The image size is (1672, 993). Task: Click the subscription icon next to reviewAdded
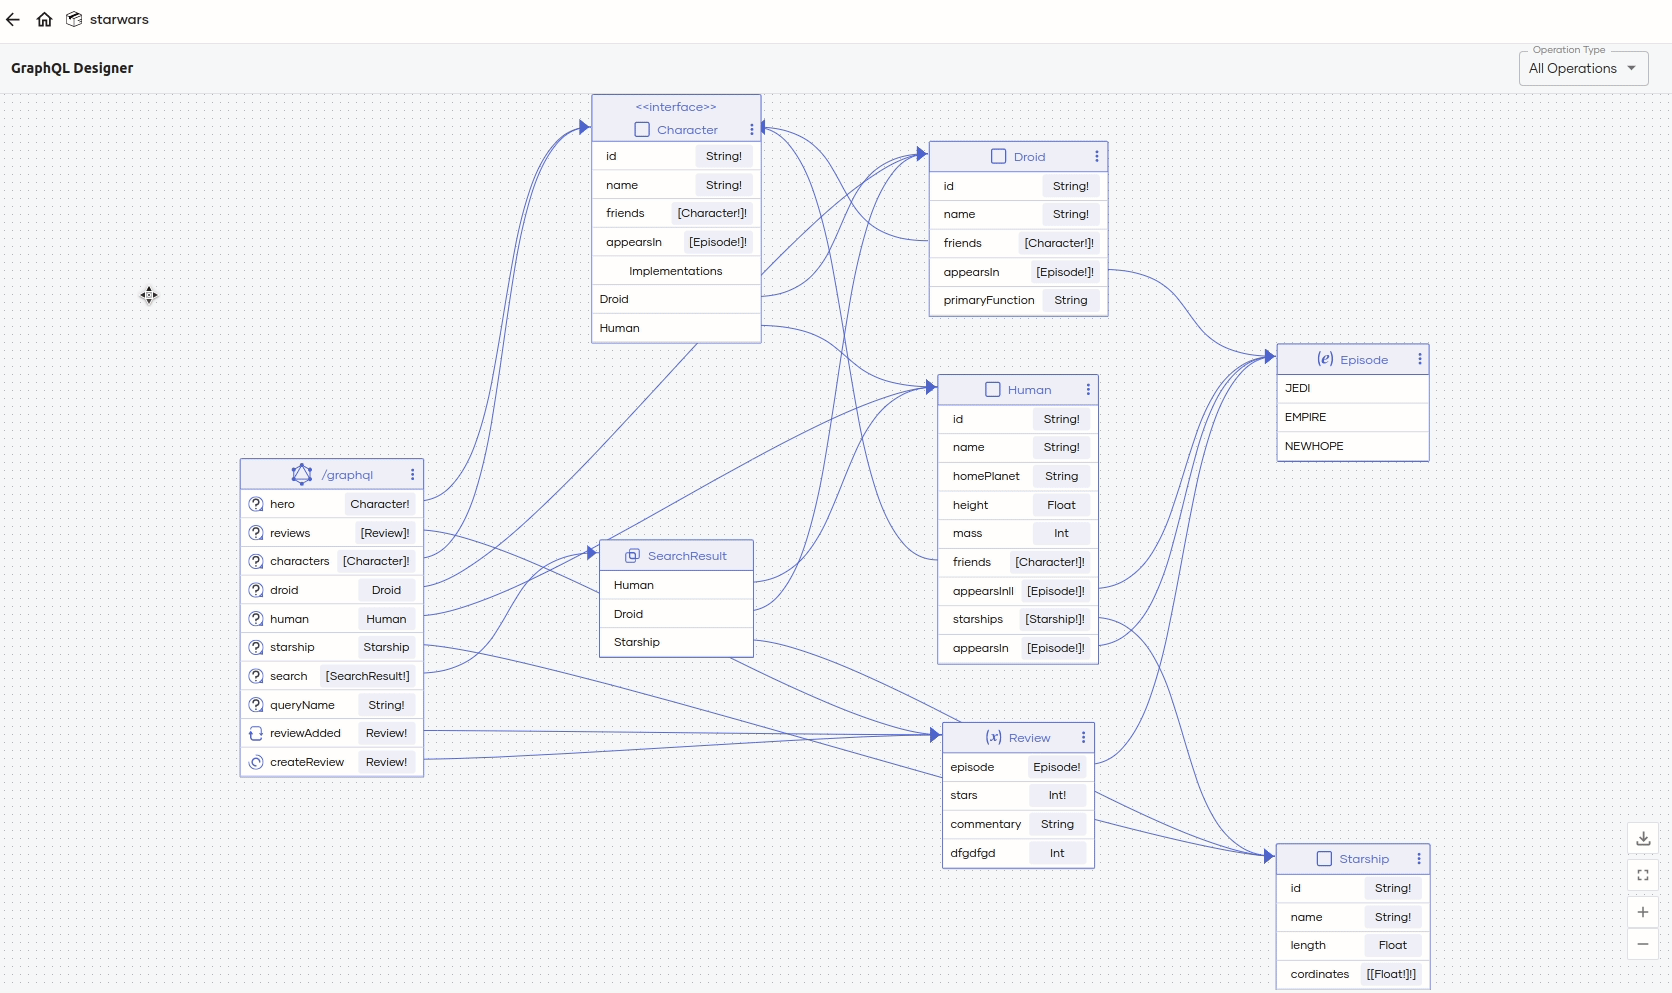click(256, 733)
